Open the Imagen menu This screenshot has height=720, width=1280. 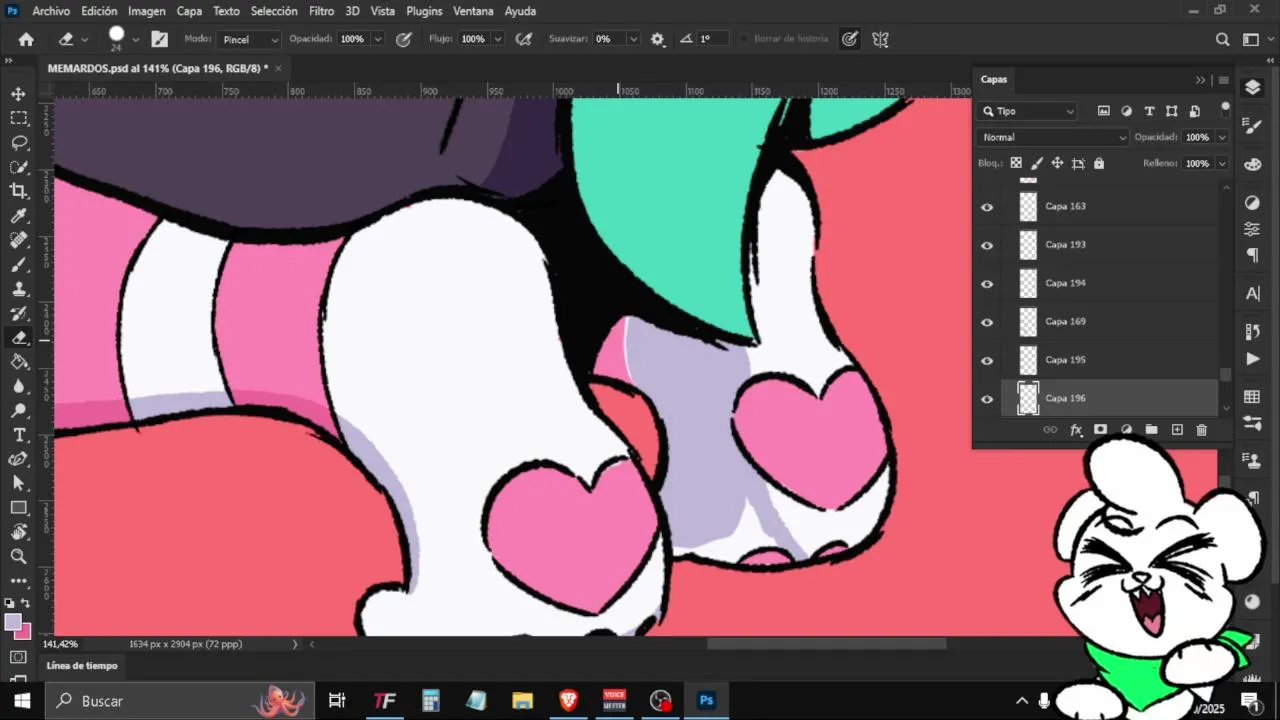coord(147,11)
